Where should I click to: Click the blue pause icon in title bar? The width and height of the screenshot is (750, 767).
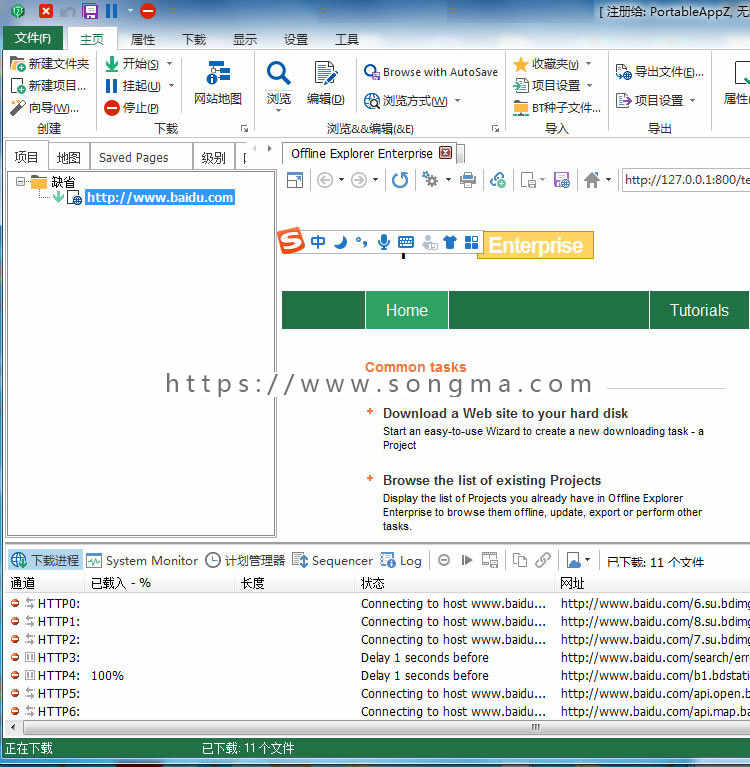coord(112,11)
